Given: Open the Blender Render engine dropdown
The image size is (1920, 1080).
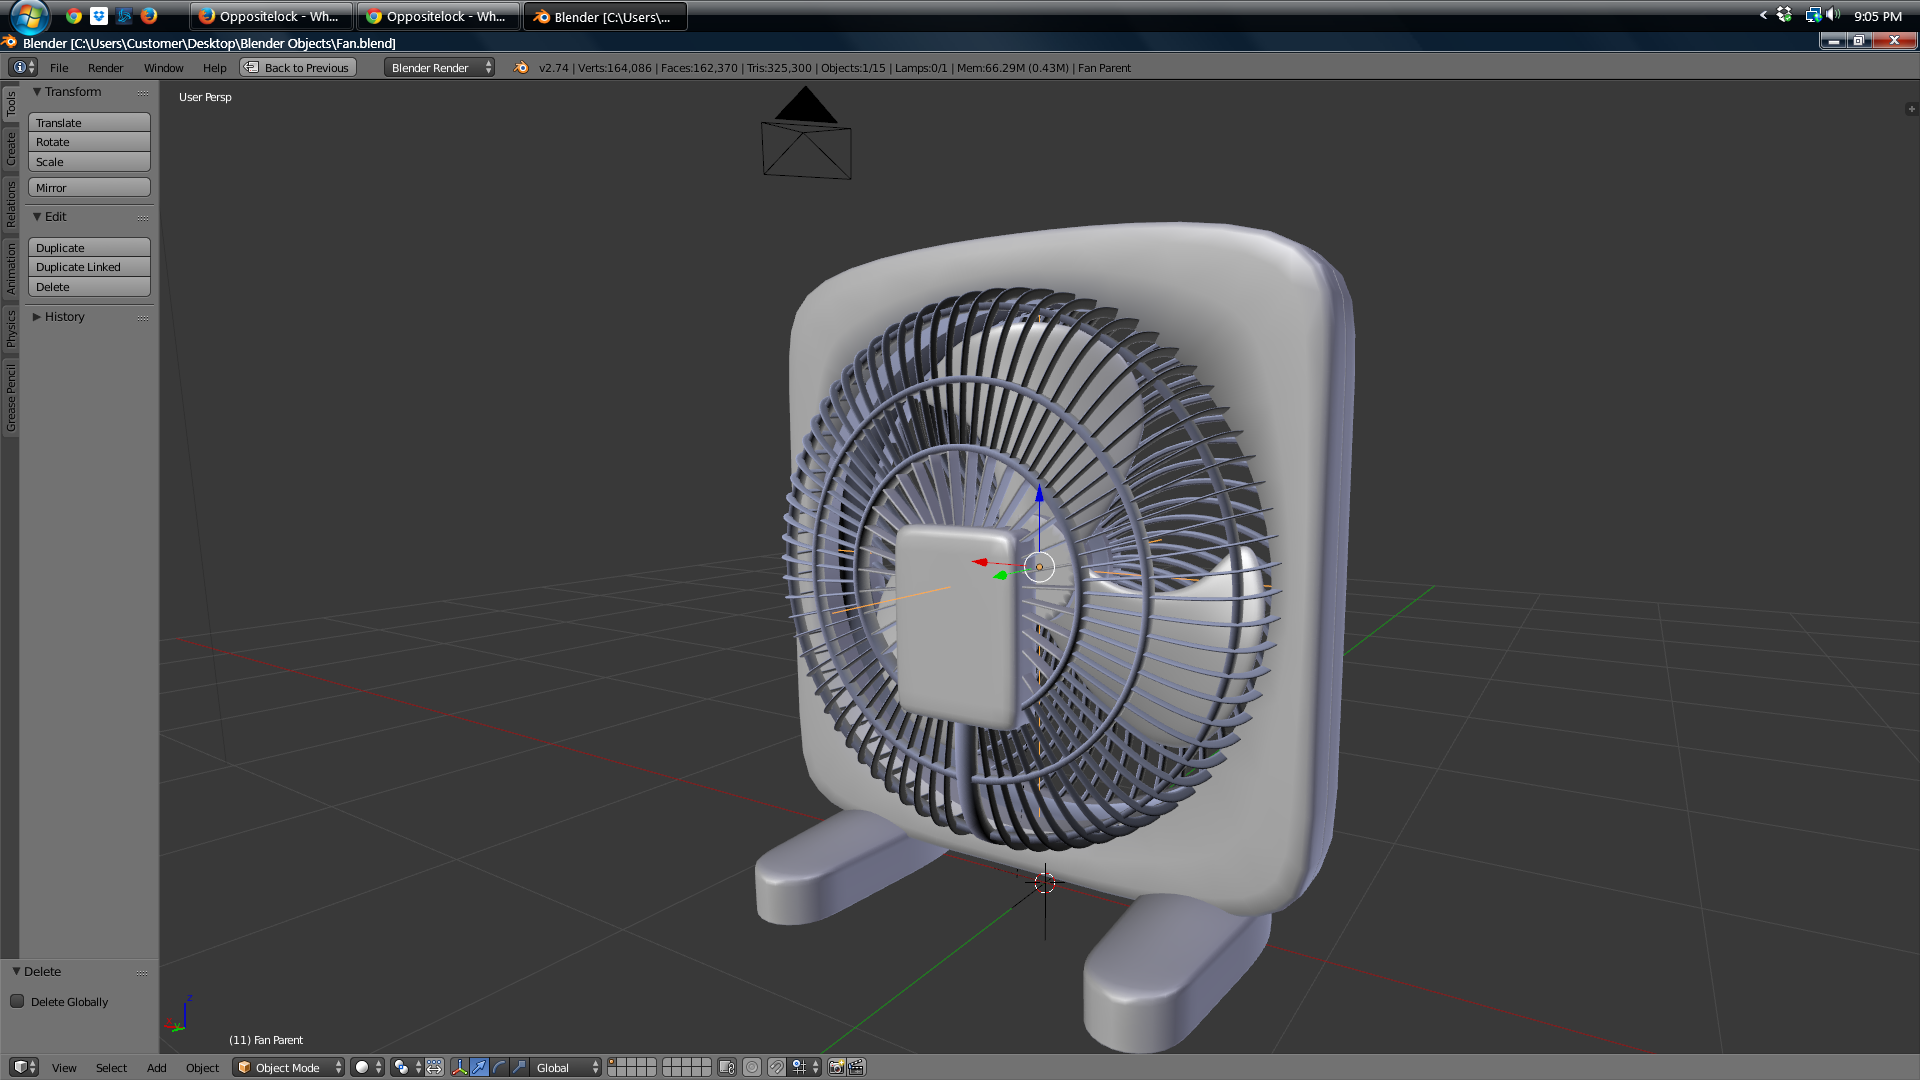Looking at the screenshot, I should click(439, 67).
